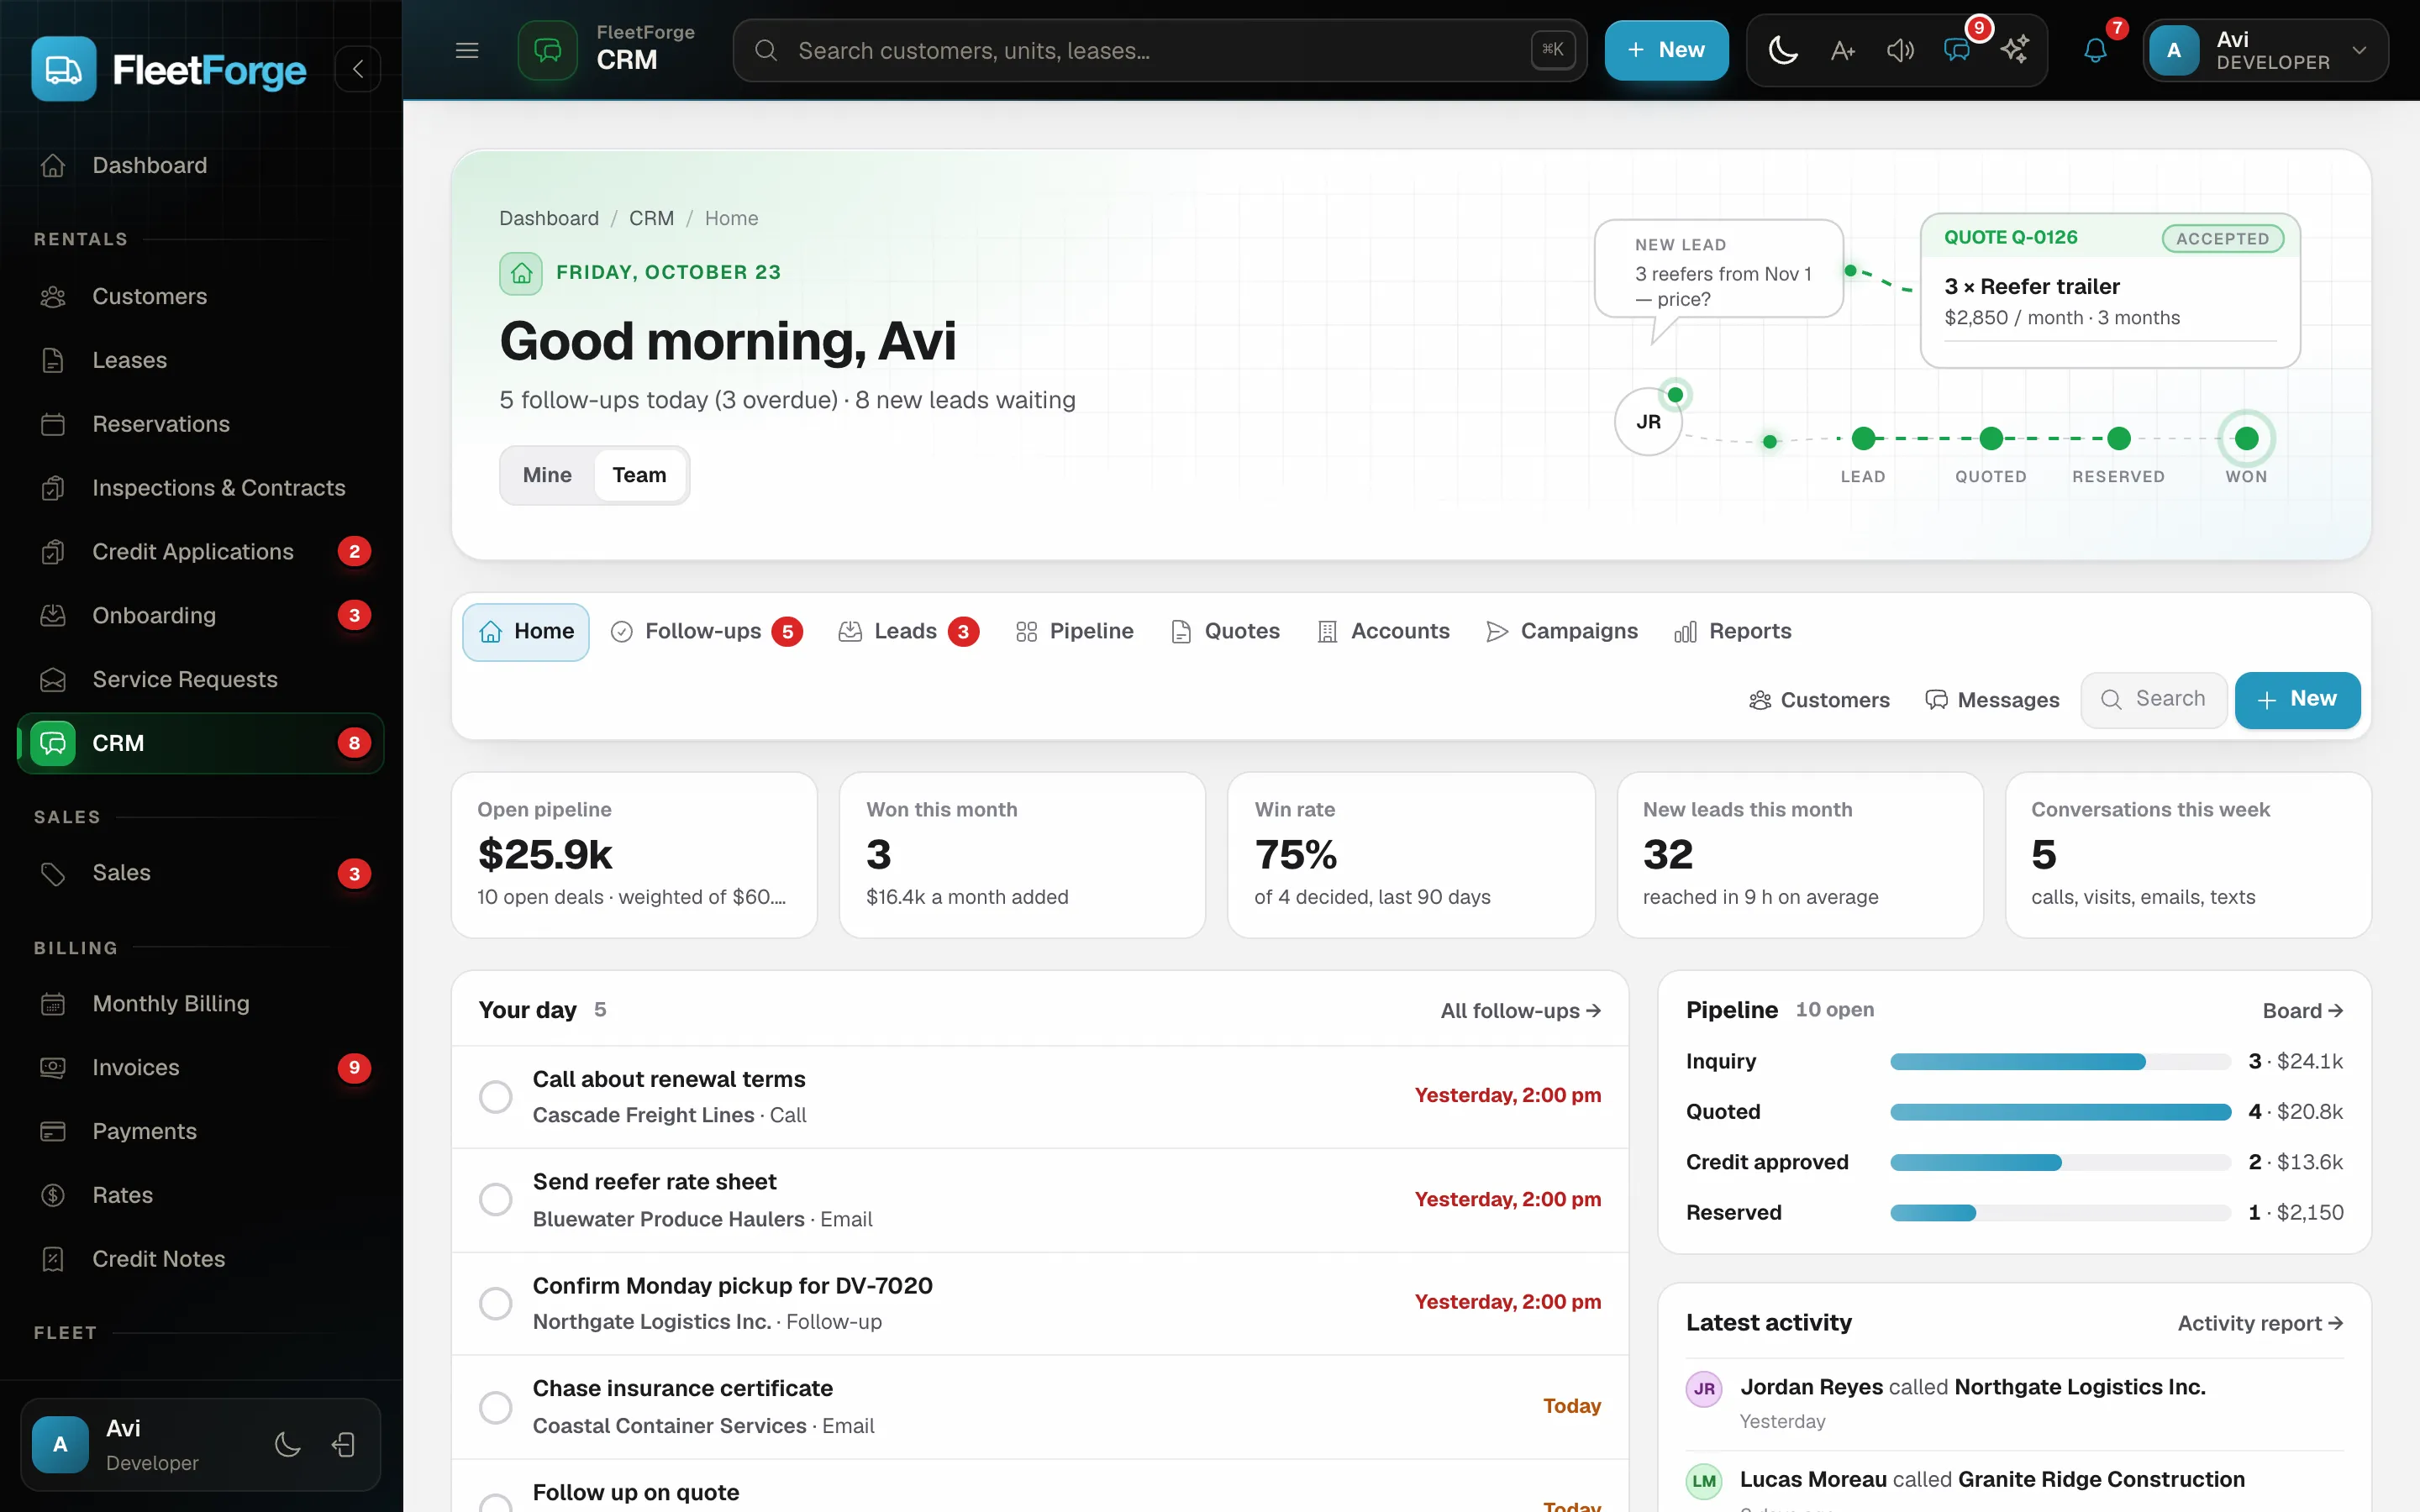Open the pipeline Board link
The width and height of the screenshot is (2420, 1512).
pyautogui.click(x=2302, y=1011)
